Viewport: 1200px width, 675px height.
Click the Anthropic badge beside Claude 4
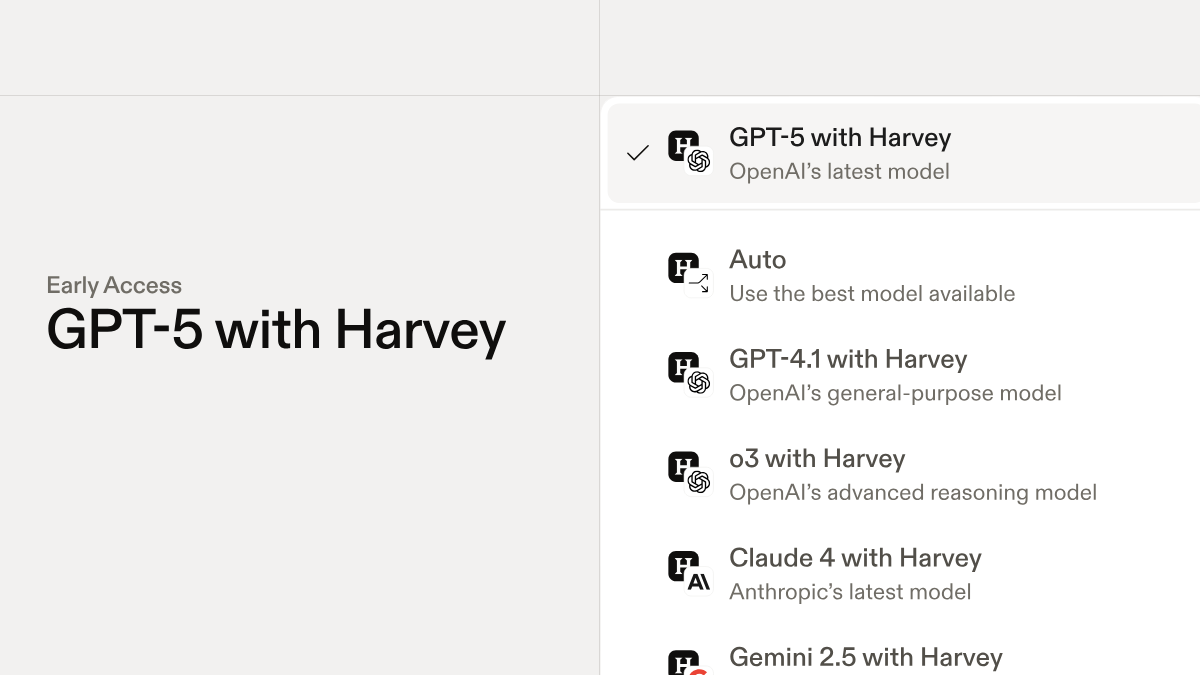click(697, 582)
